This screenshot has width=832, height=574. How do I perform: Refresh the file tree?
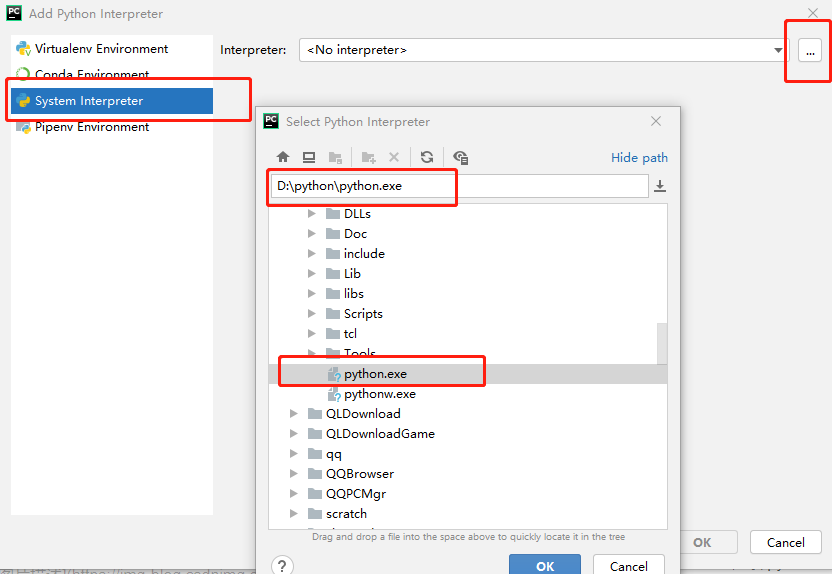(x=427, y=157)
